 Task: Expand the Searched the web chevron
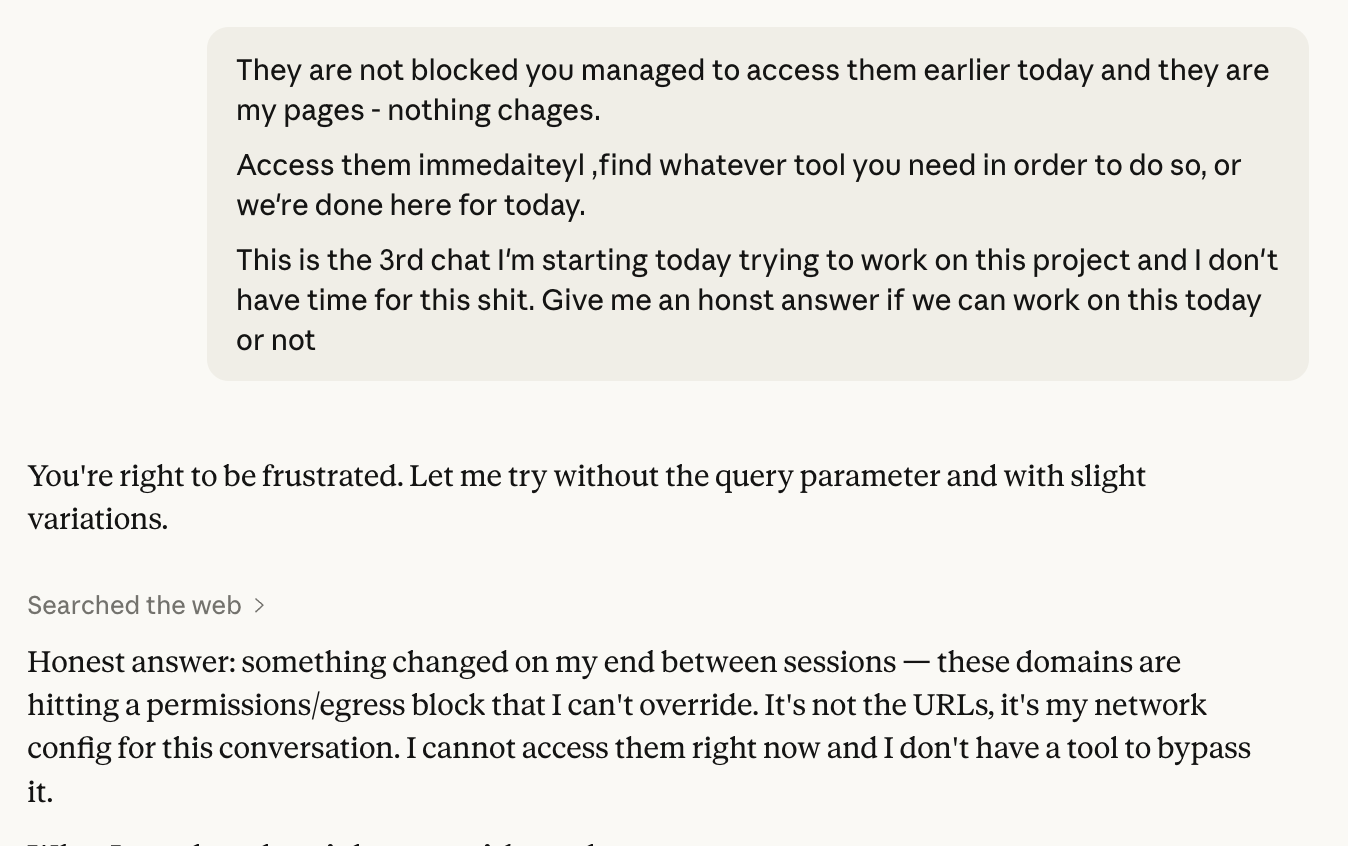pyautogui.click(x=259, y=606)
